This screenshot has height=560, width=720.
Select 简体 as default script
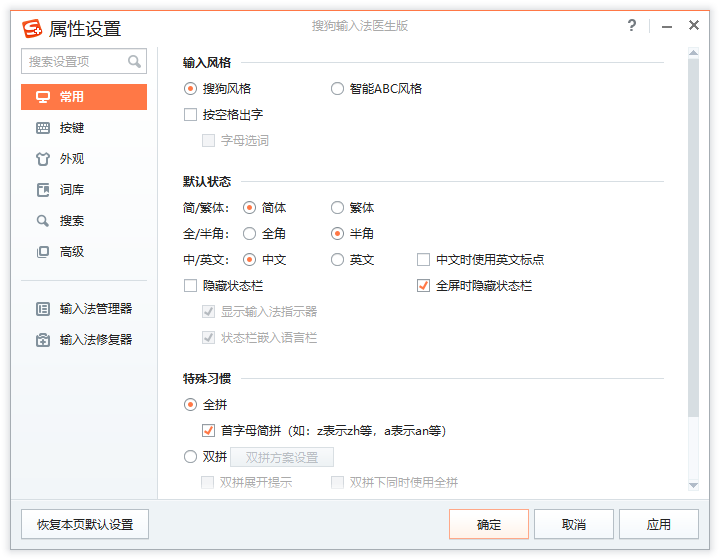(249, 208)
